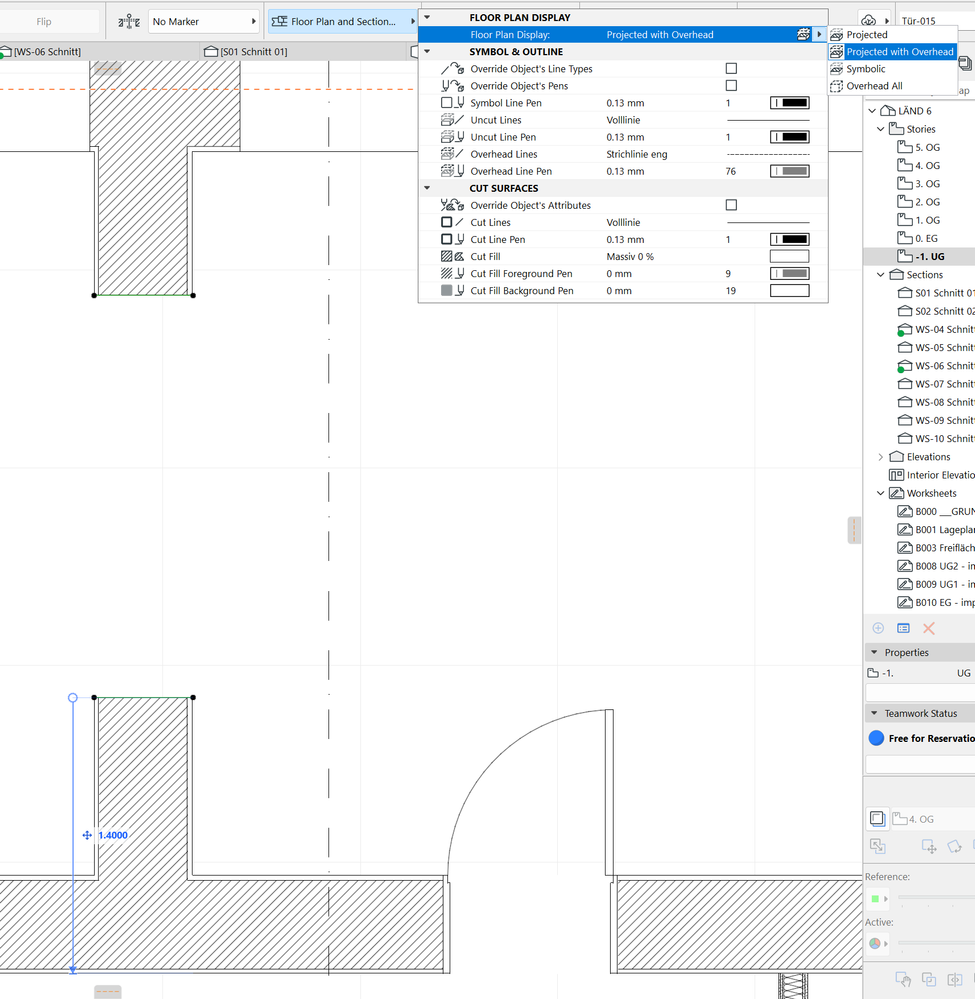Click Rotate Reference icon
The image size is (975, 999).
(x=954, y=847)
